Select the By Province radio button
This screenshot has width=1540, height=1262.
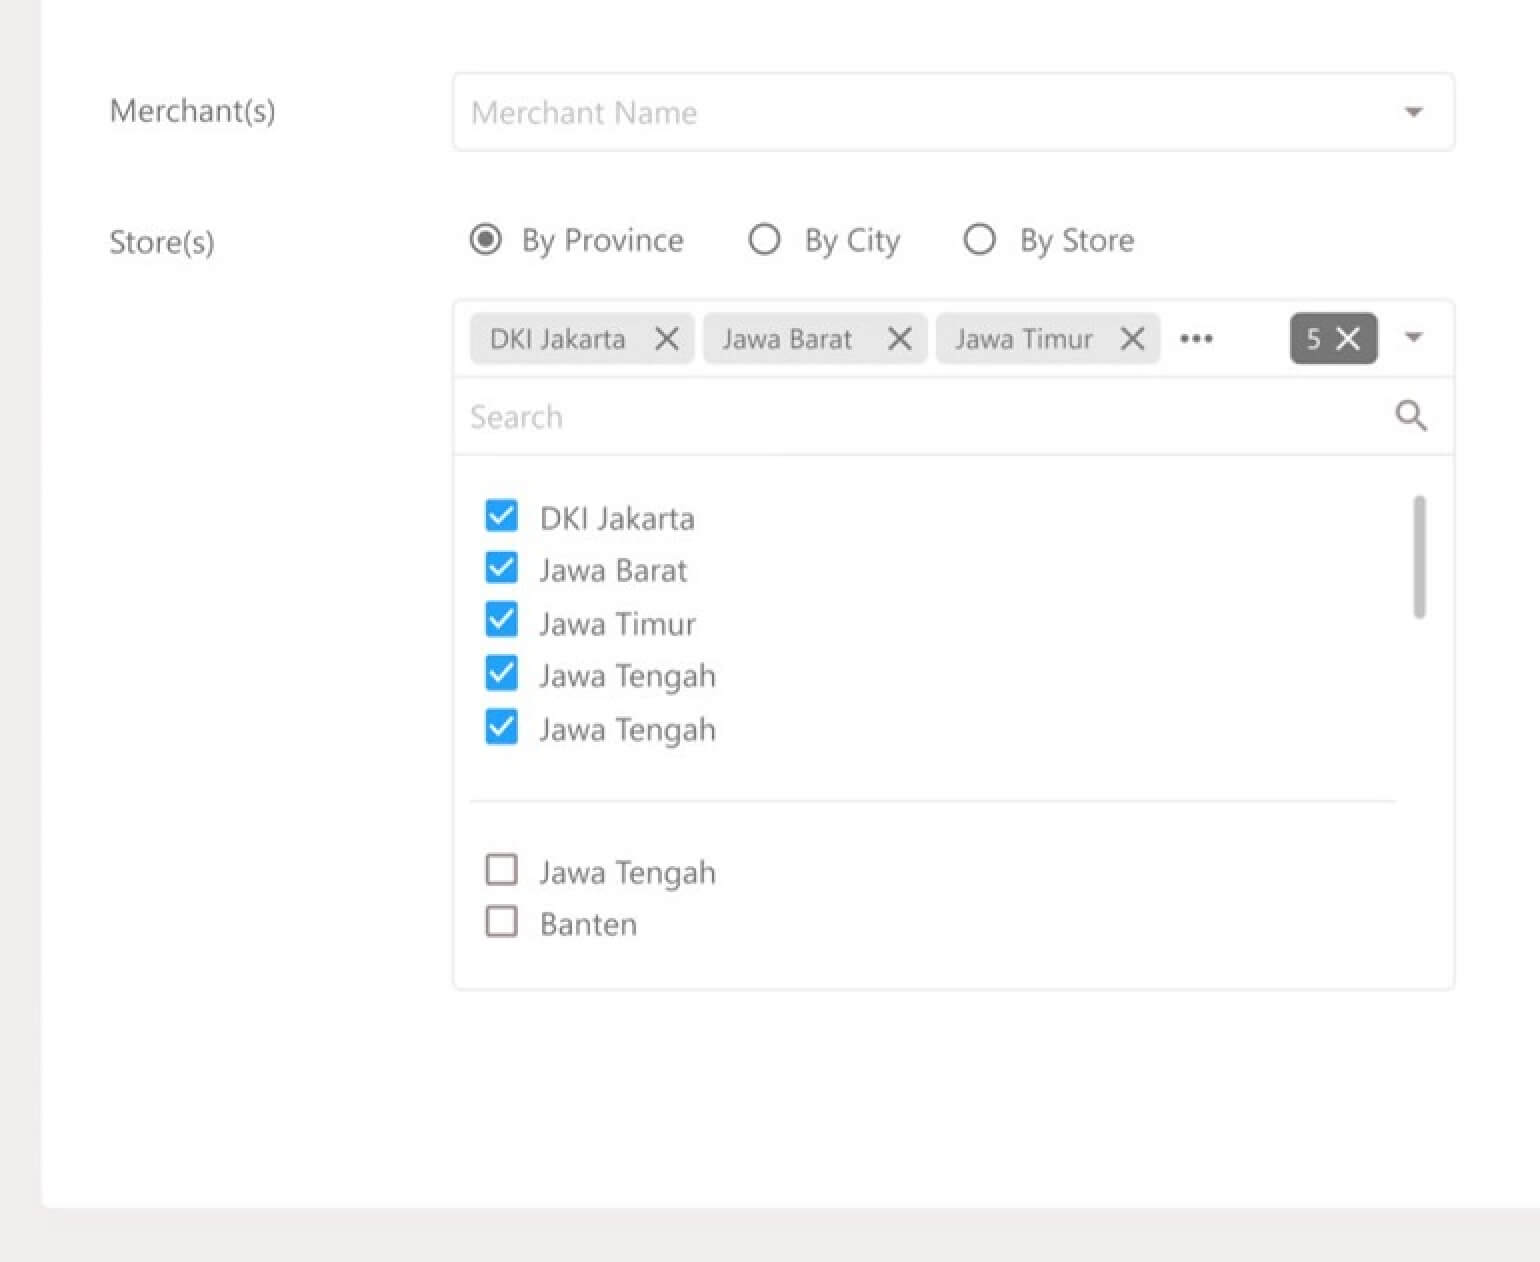pos(486,240)
